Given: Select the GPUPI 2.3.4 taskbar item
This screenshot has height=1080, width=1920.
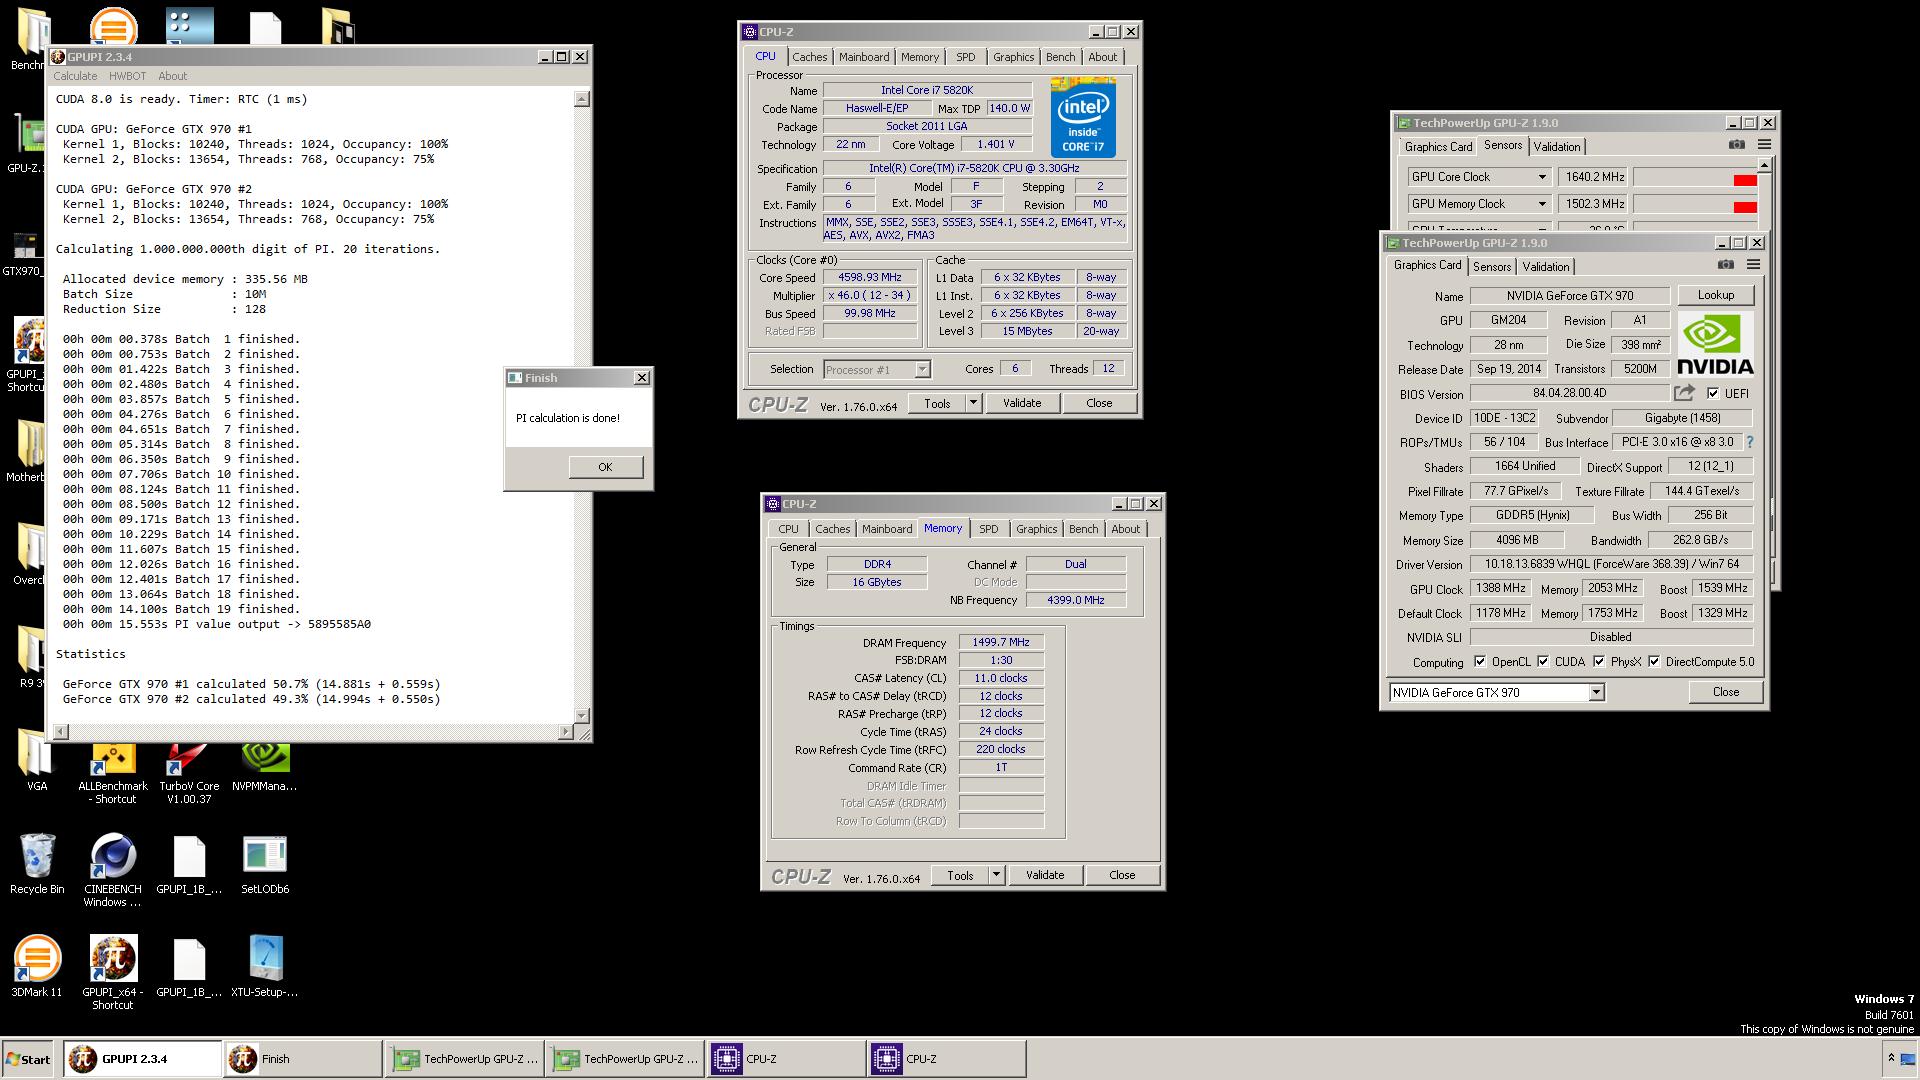Looking at the screenshot, I should 142,1059.
